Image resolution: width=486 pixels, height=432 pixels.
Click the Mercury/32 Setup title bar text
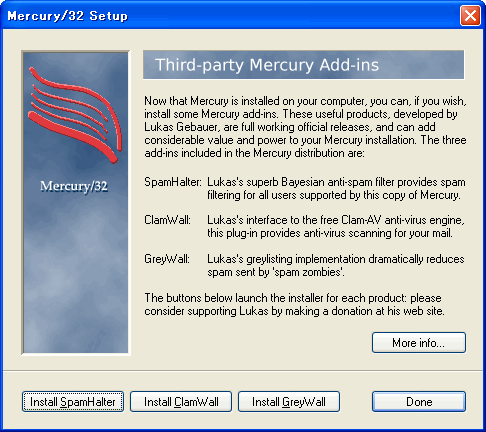pyautogui.click(x=67, y=16)
